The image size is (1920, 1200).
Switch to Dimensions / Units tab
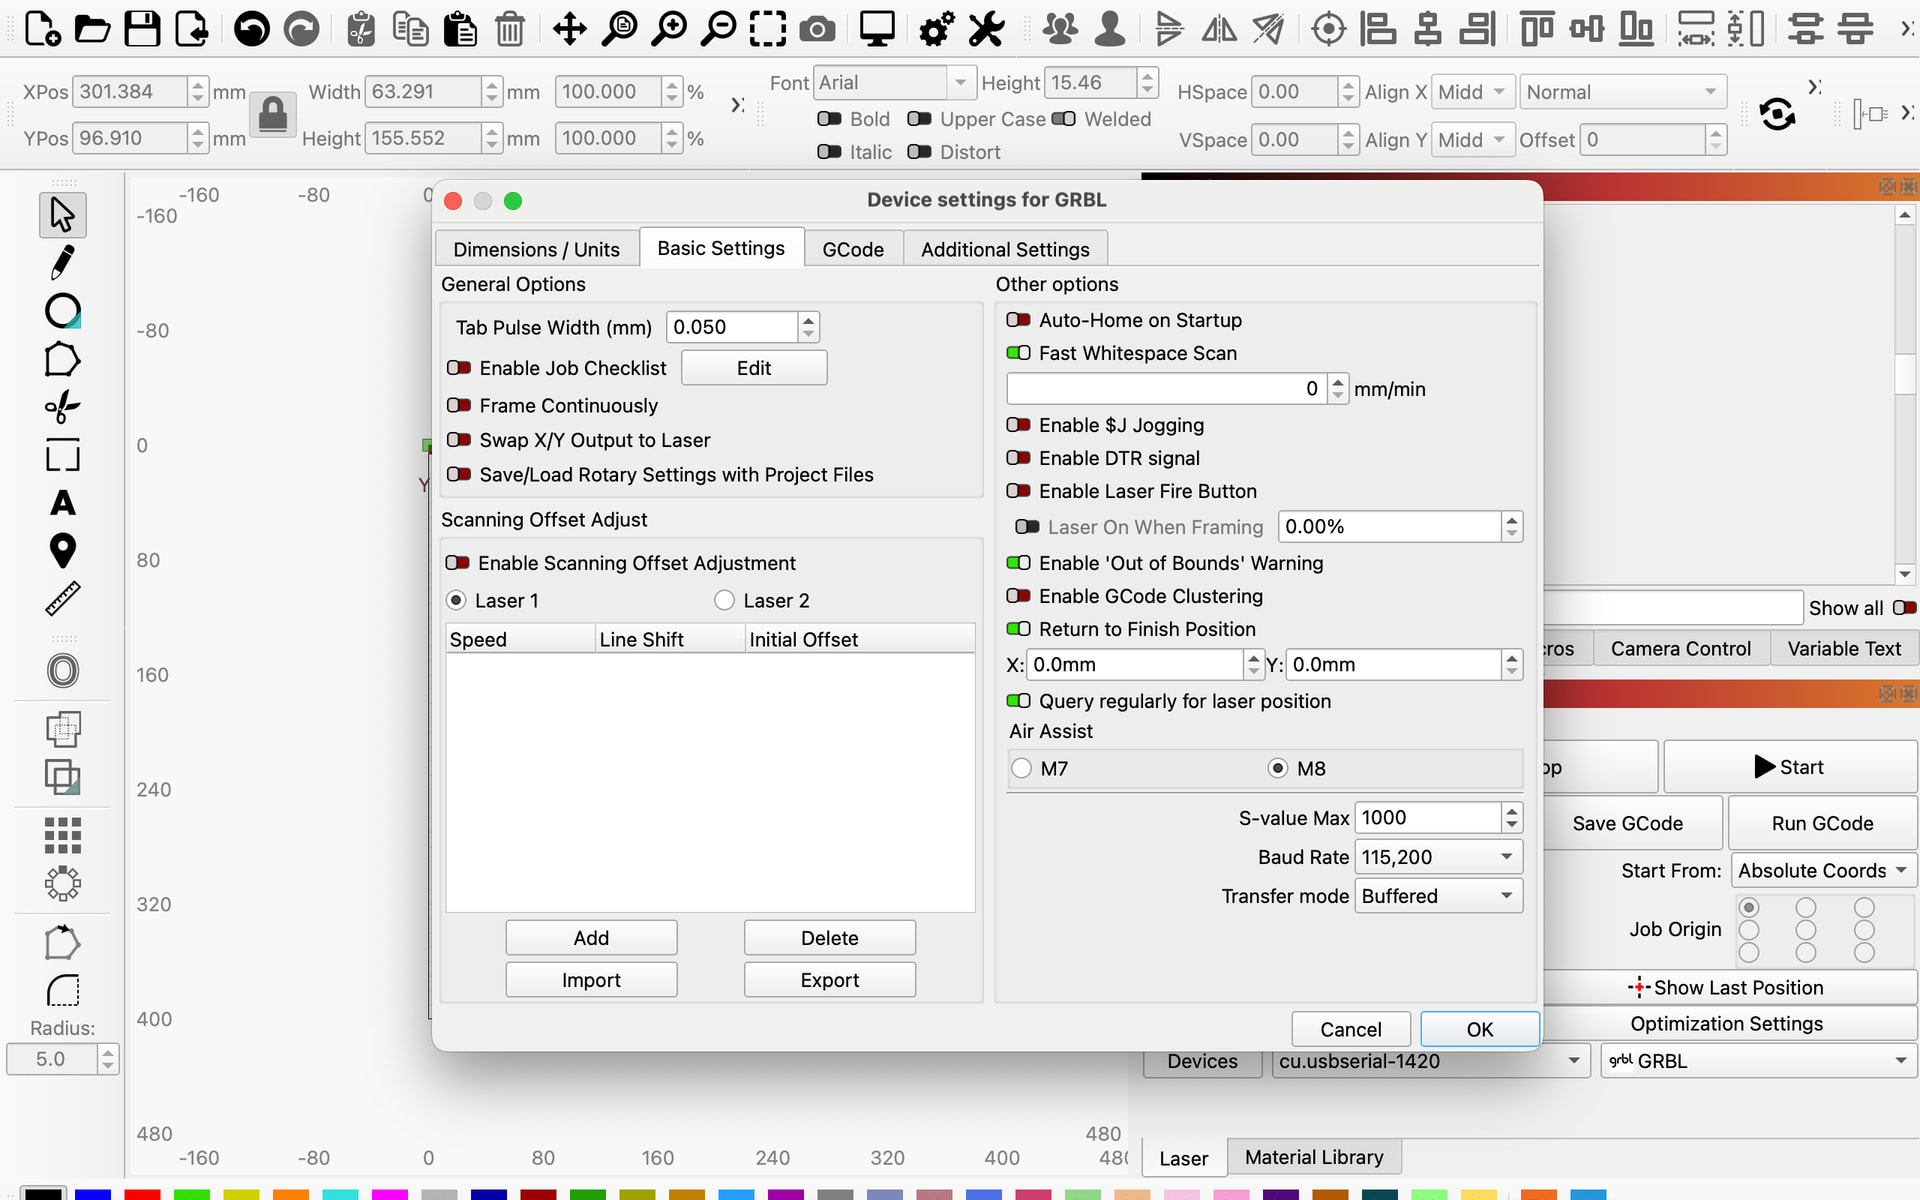coord(536,249)
